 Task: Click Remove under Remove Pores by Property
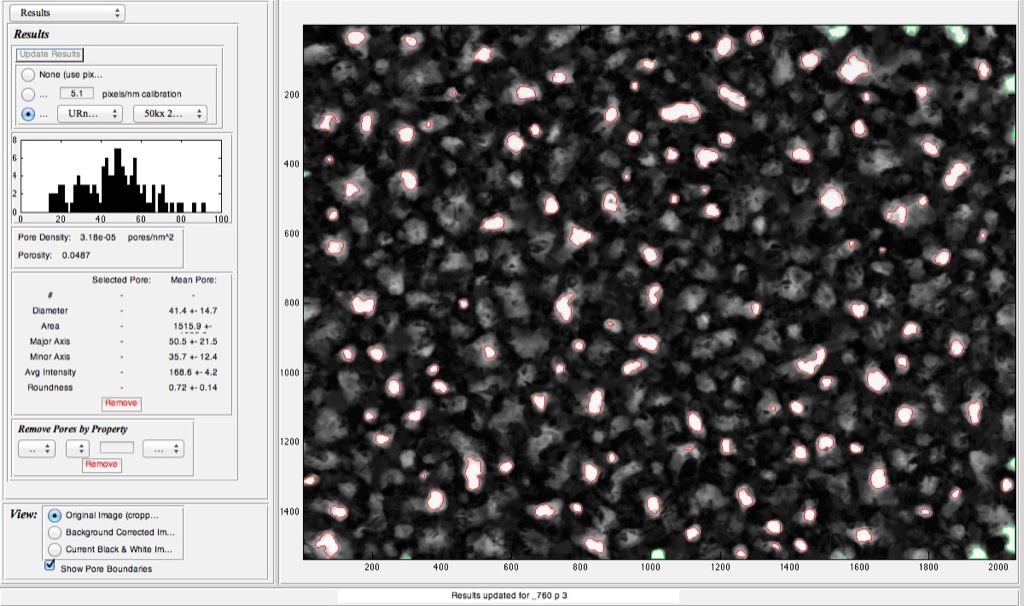click(x=102, y=464)
